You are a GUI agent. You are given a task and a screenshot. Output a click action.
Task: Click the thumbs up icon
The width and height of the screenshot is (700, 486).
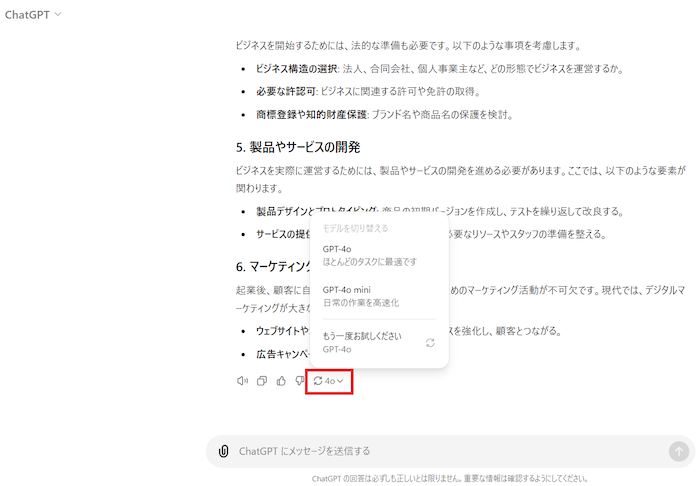pyautogui.click(x=281, y=381)
